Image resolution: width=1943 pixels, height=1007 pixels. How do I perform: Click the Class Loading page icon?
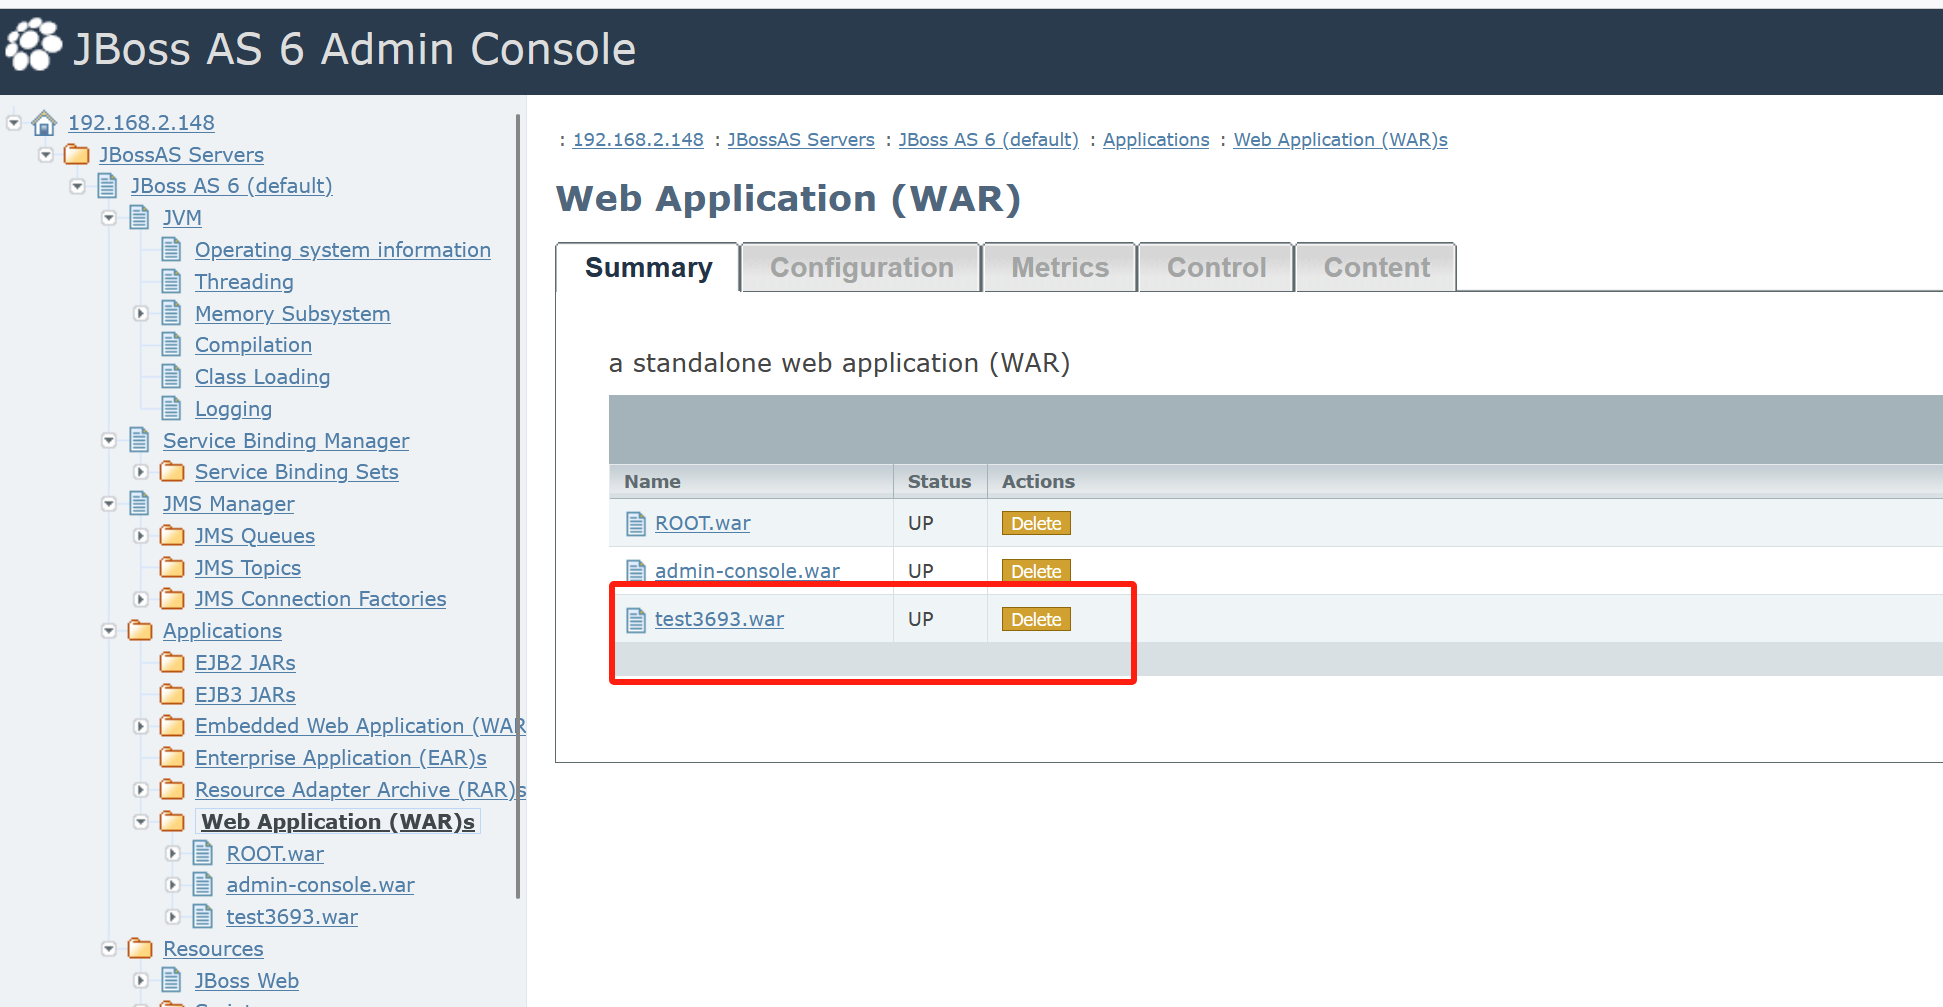click(x=172, y=376)
